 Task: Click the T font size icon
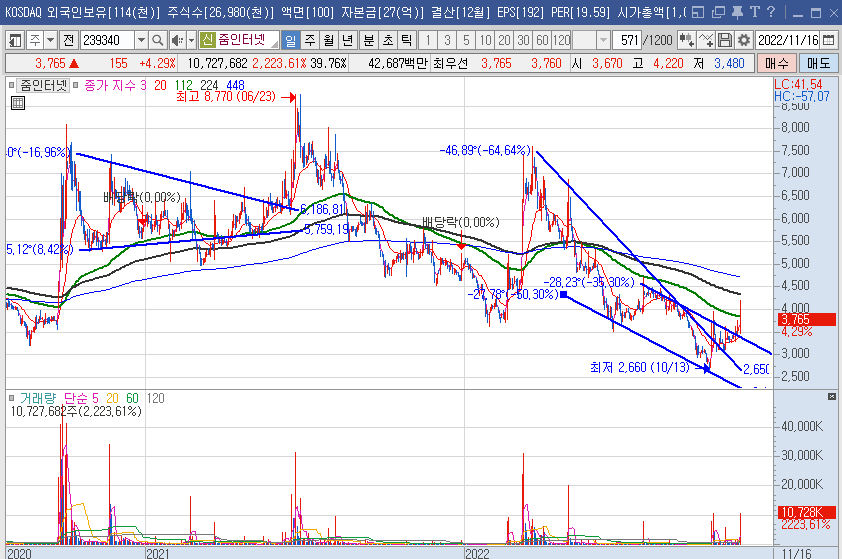click(754, 12)
